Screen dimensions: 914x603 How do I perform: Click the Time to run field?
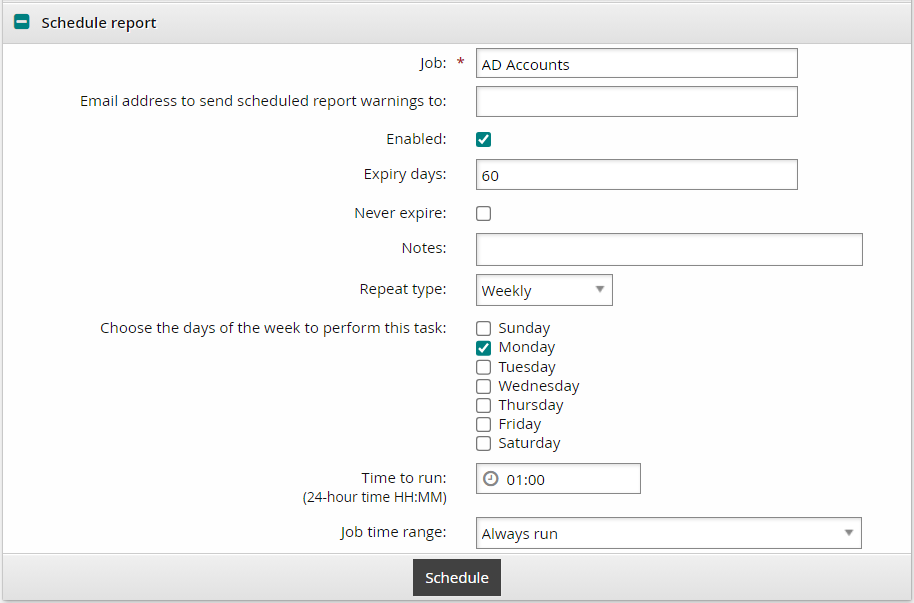[x=570, y=479]
